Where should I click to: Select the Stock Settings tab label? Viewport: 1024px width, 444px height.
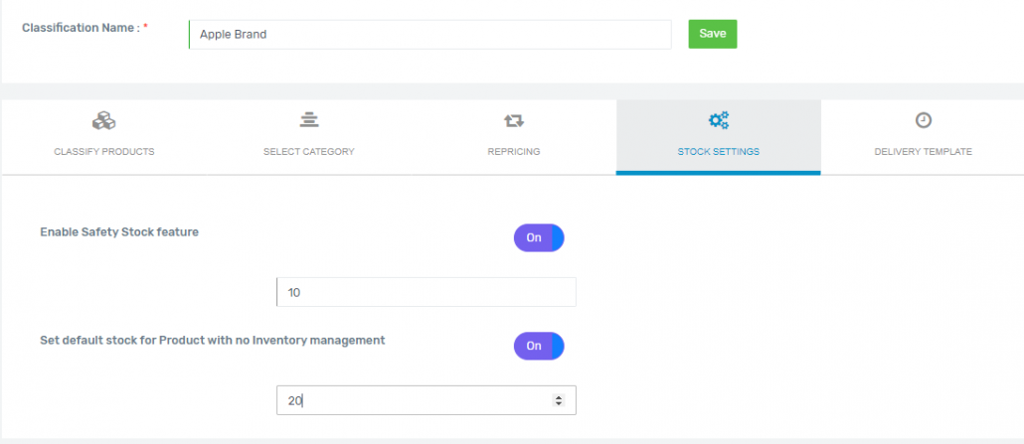click(718, 151)
